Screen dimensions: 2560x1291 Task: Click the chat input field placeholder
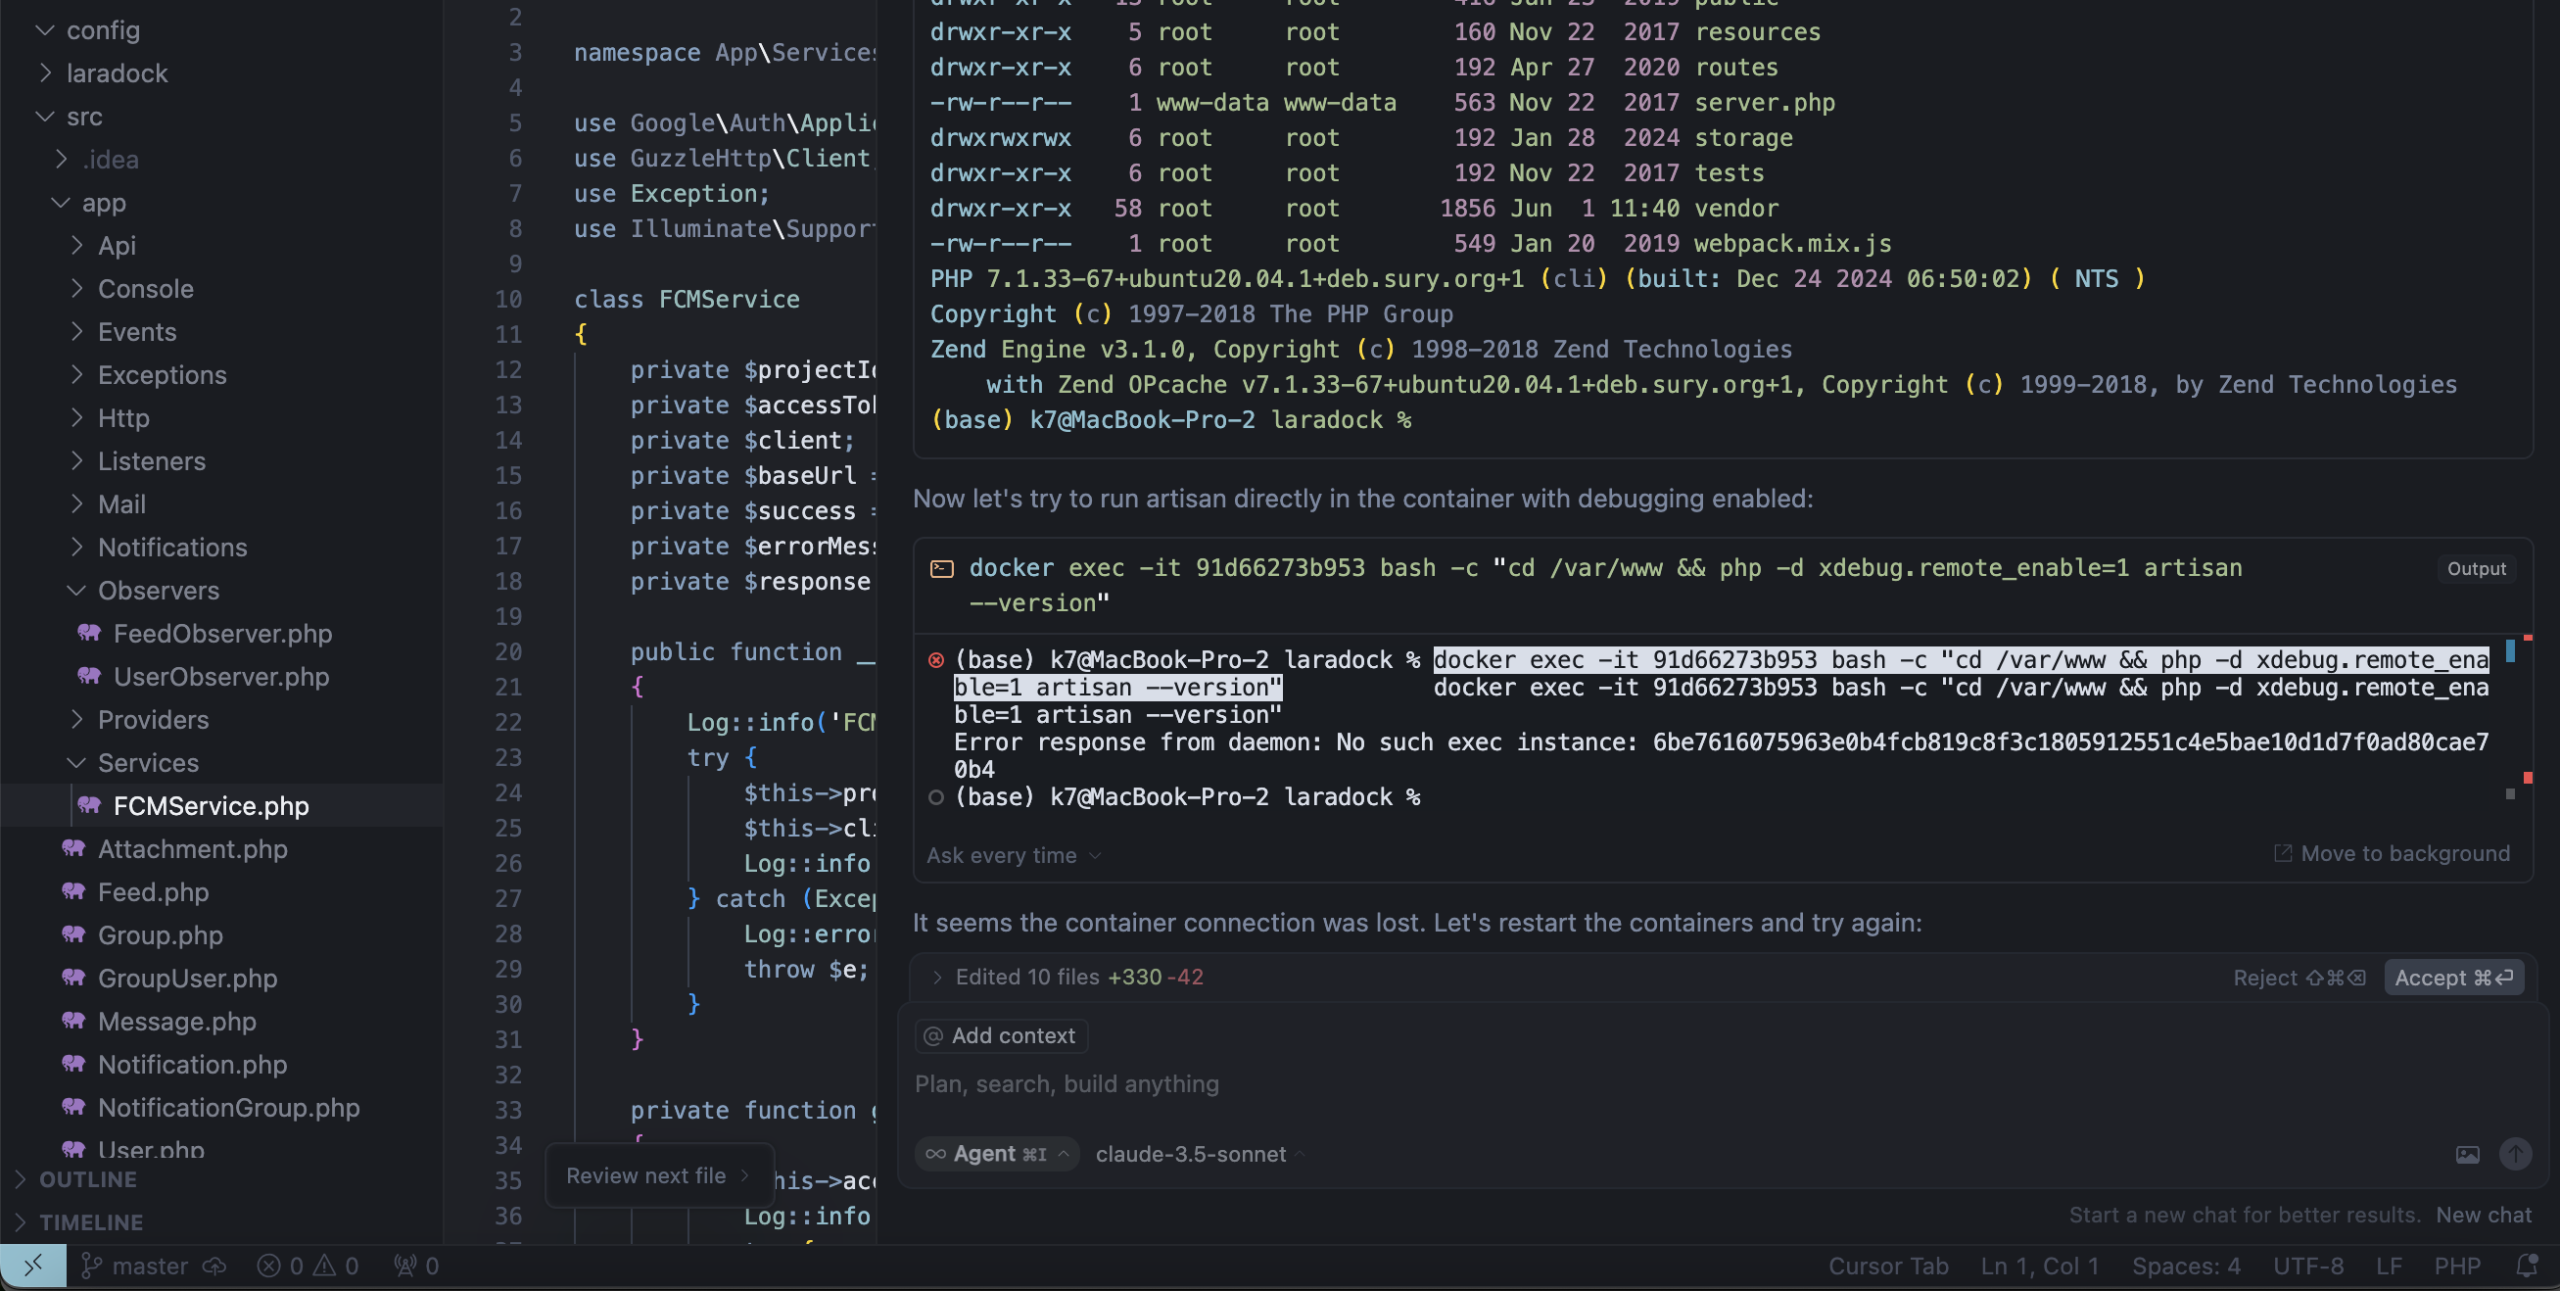pos(1066,1084)
